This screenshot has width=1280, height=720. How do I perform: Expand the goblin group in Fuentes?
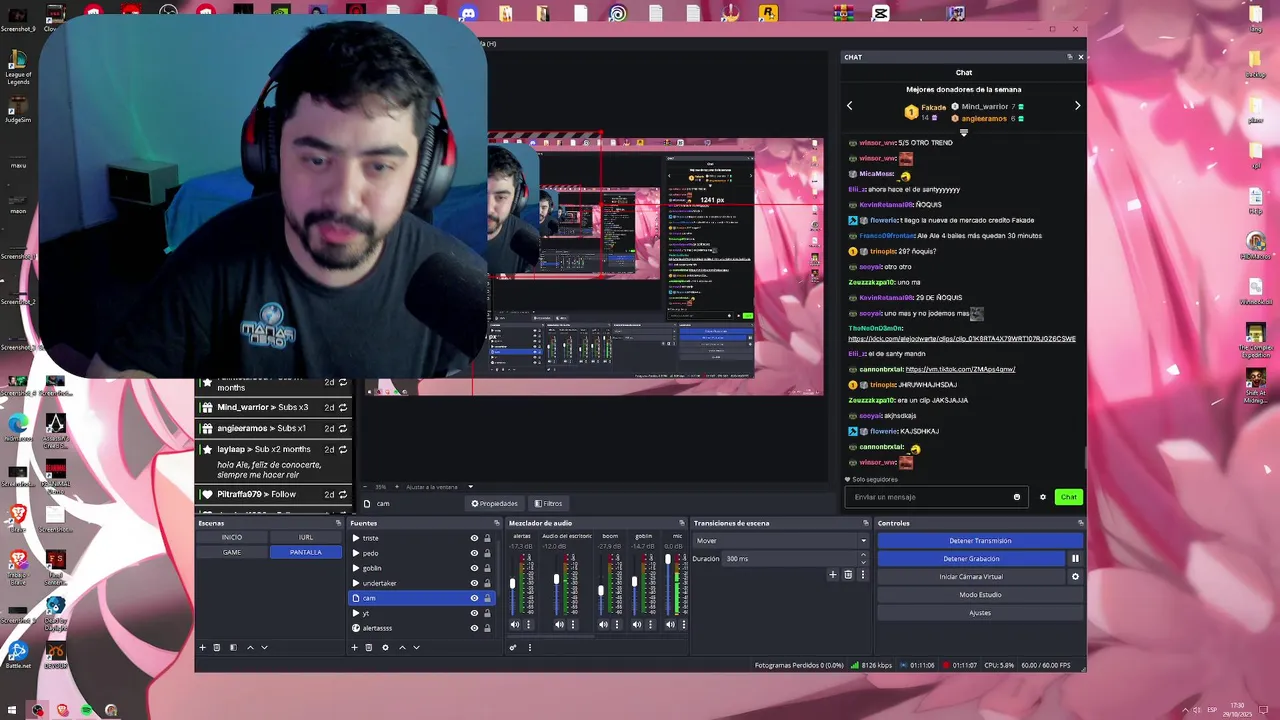[x=355, y=568]
